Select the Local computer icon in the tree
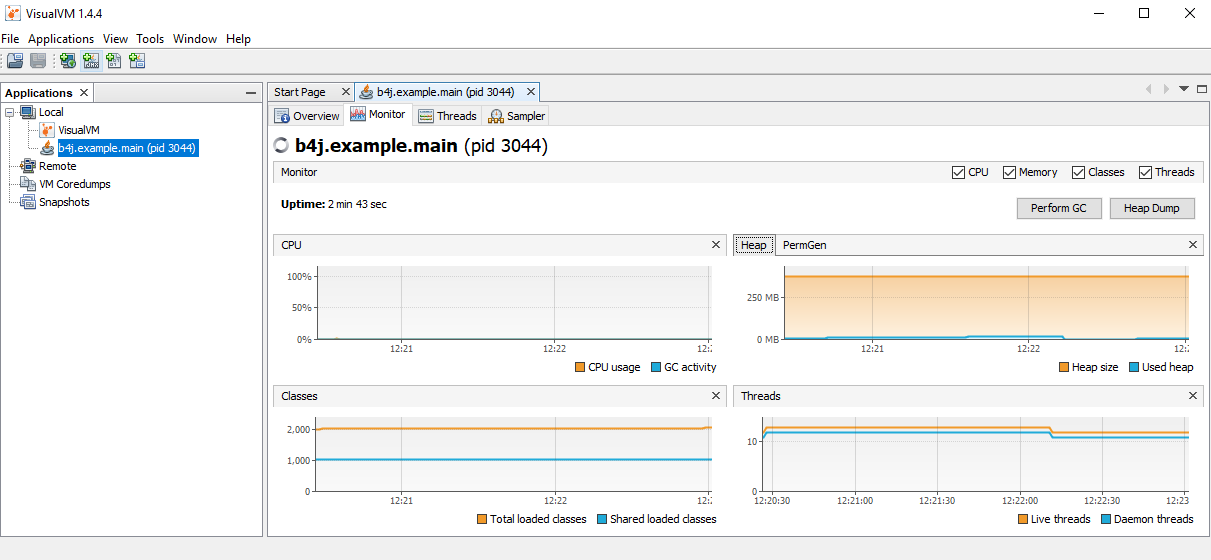This screenshot has height=560, width=1211. click(28, 112)
